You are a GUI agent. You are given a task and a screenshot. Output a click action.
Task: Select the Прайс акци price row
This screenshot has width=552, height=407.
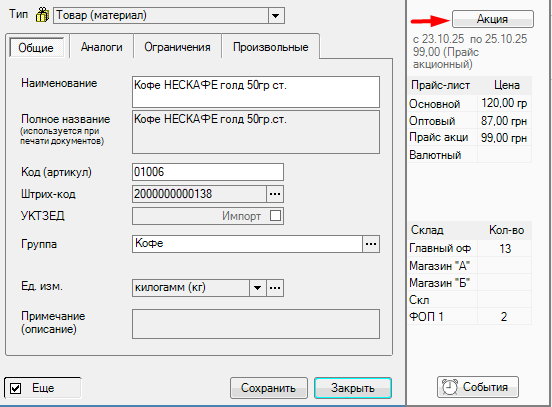click(x=470, y=138)
